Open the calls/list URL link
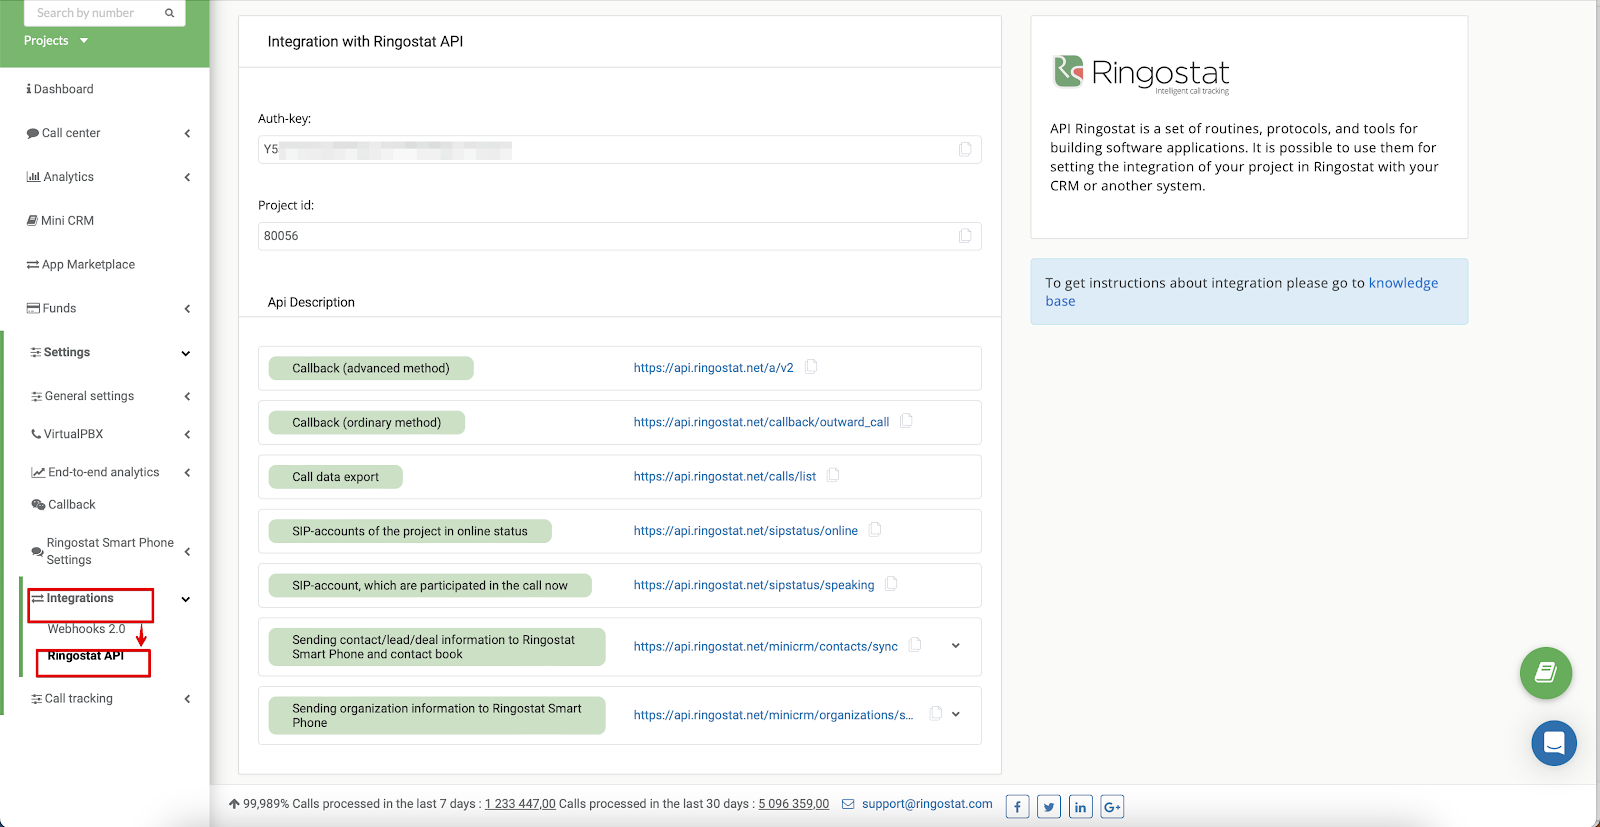The height and width of the screenshot is (827, 1600). click(x=724, y=476)
